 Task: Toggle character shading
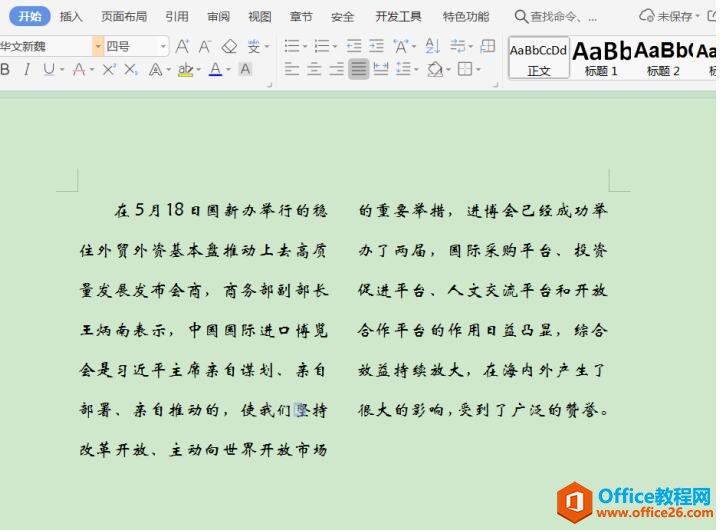[x=246, y=70]
